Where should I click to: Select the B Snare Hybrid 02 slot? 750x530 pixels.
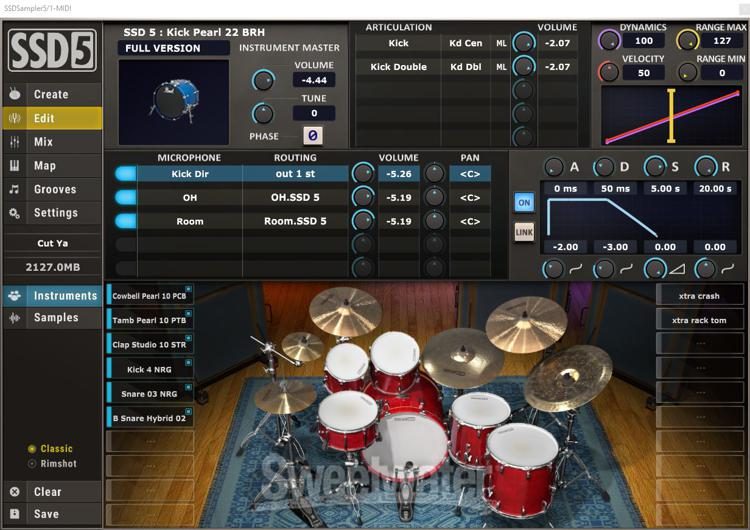150,418
